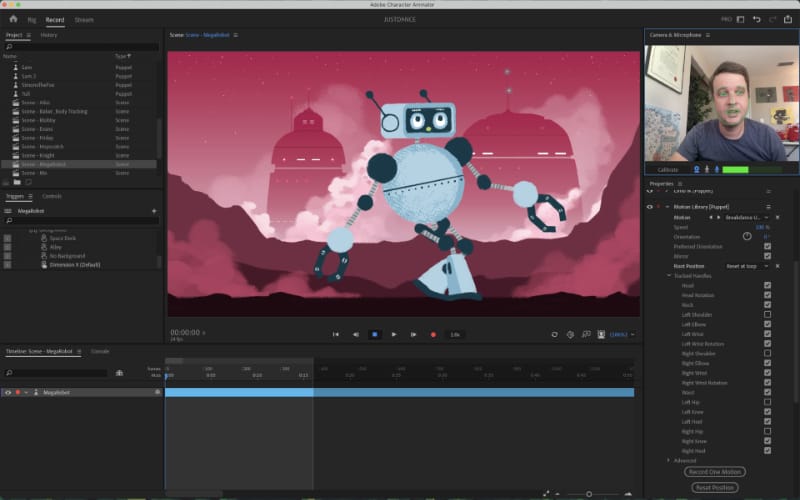The image size is (800, 500).
Task: Open the Root Position dropdown
Action: [747, 266]
